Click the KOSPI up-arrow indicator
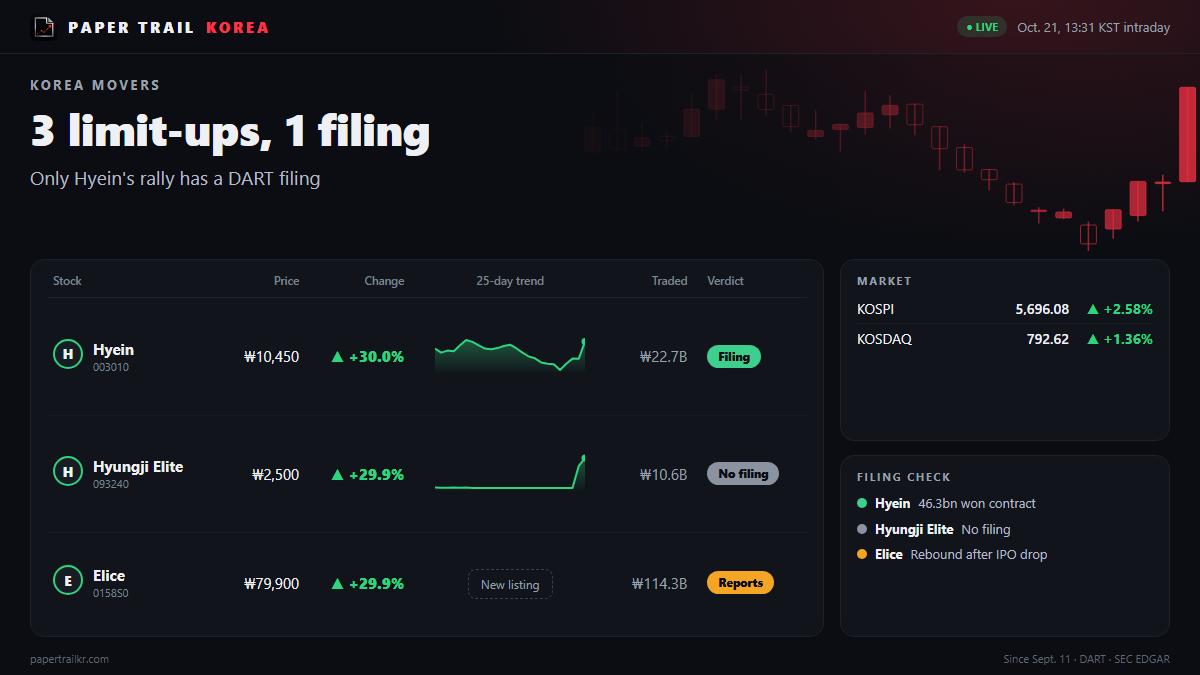This screenshot has height=675, width=1200. tap(1093, 310)
